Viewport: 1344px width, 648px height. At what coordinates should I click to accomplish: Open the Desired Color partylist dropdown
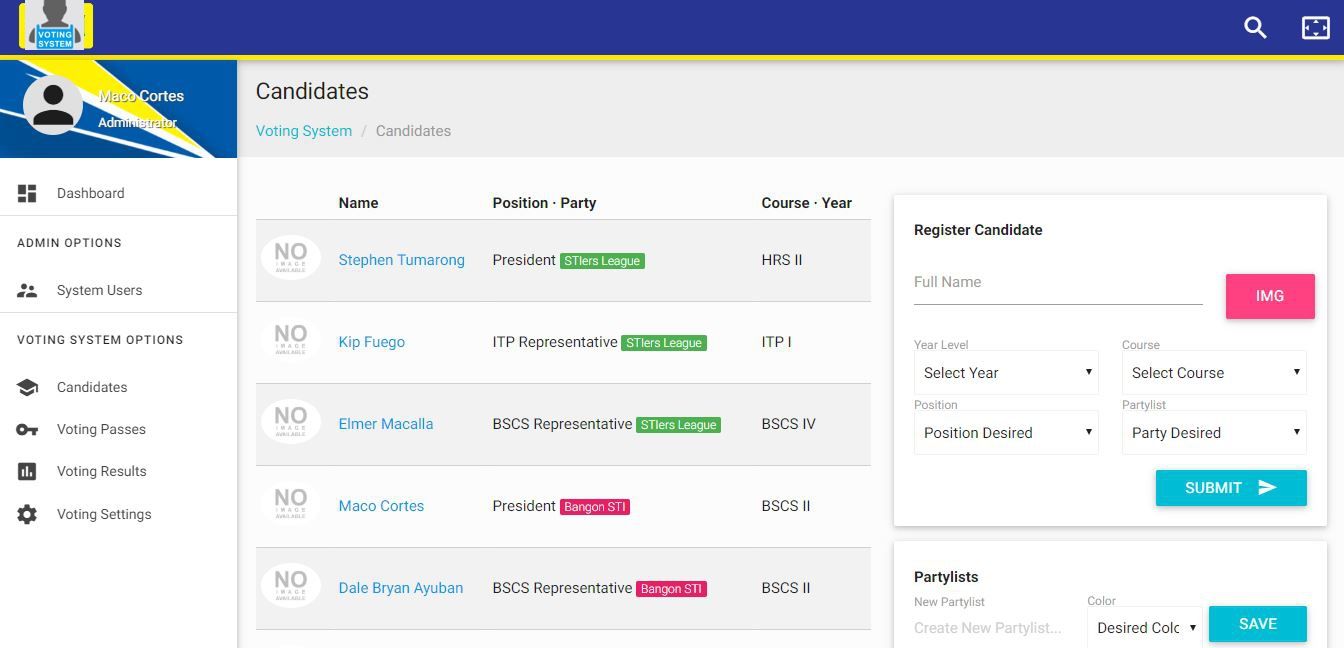[1145, 628]
